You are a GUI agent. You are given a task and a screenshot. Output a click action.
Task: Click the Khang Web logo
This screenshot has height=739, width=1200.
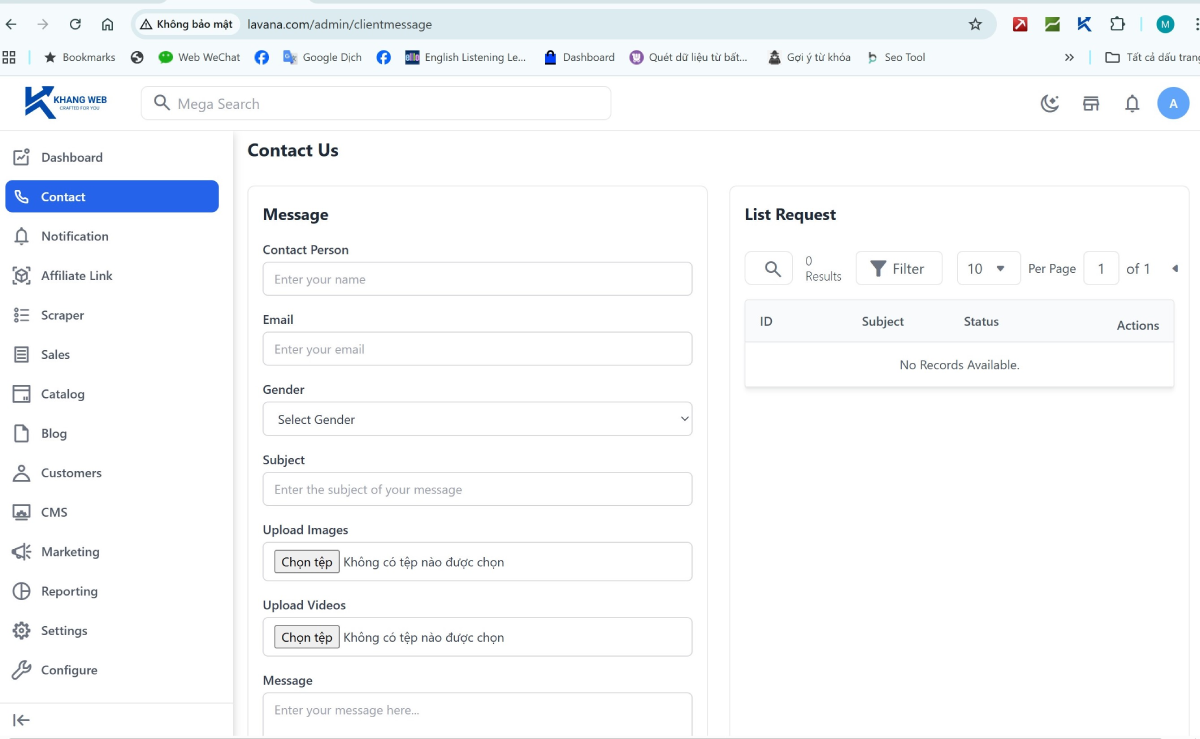tap(66, 102)
